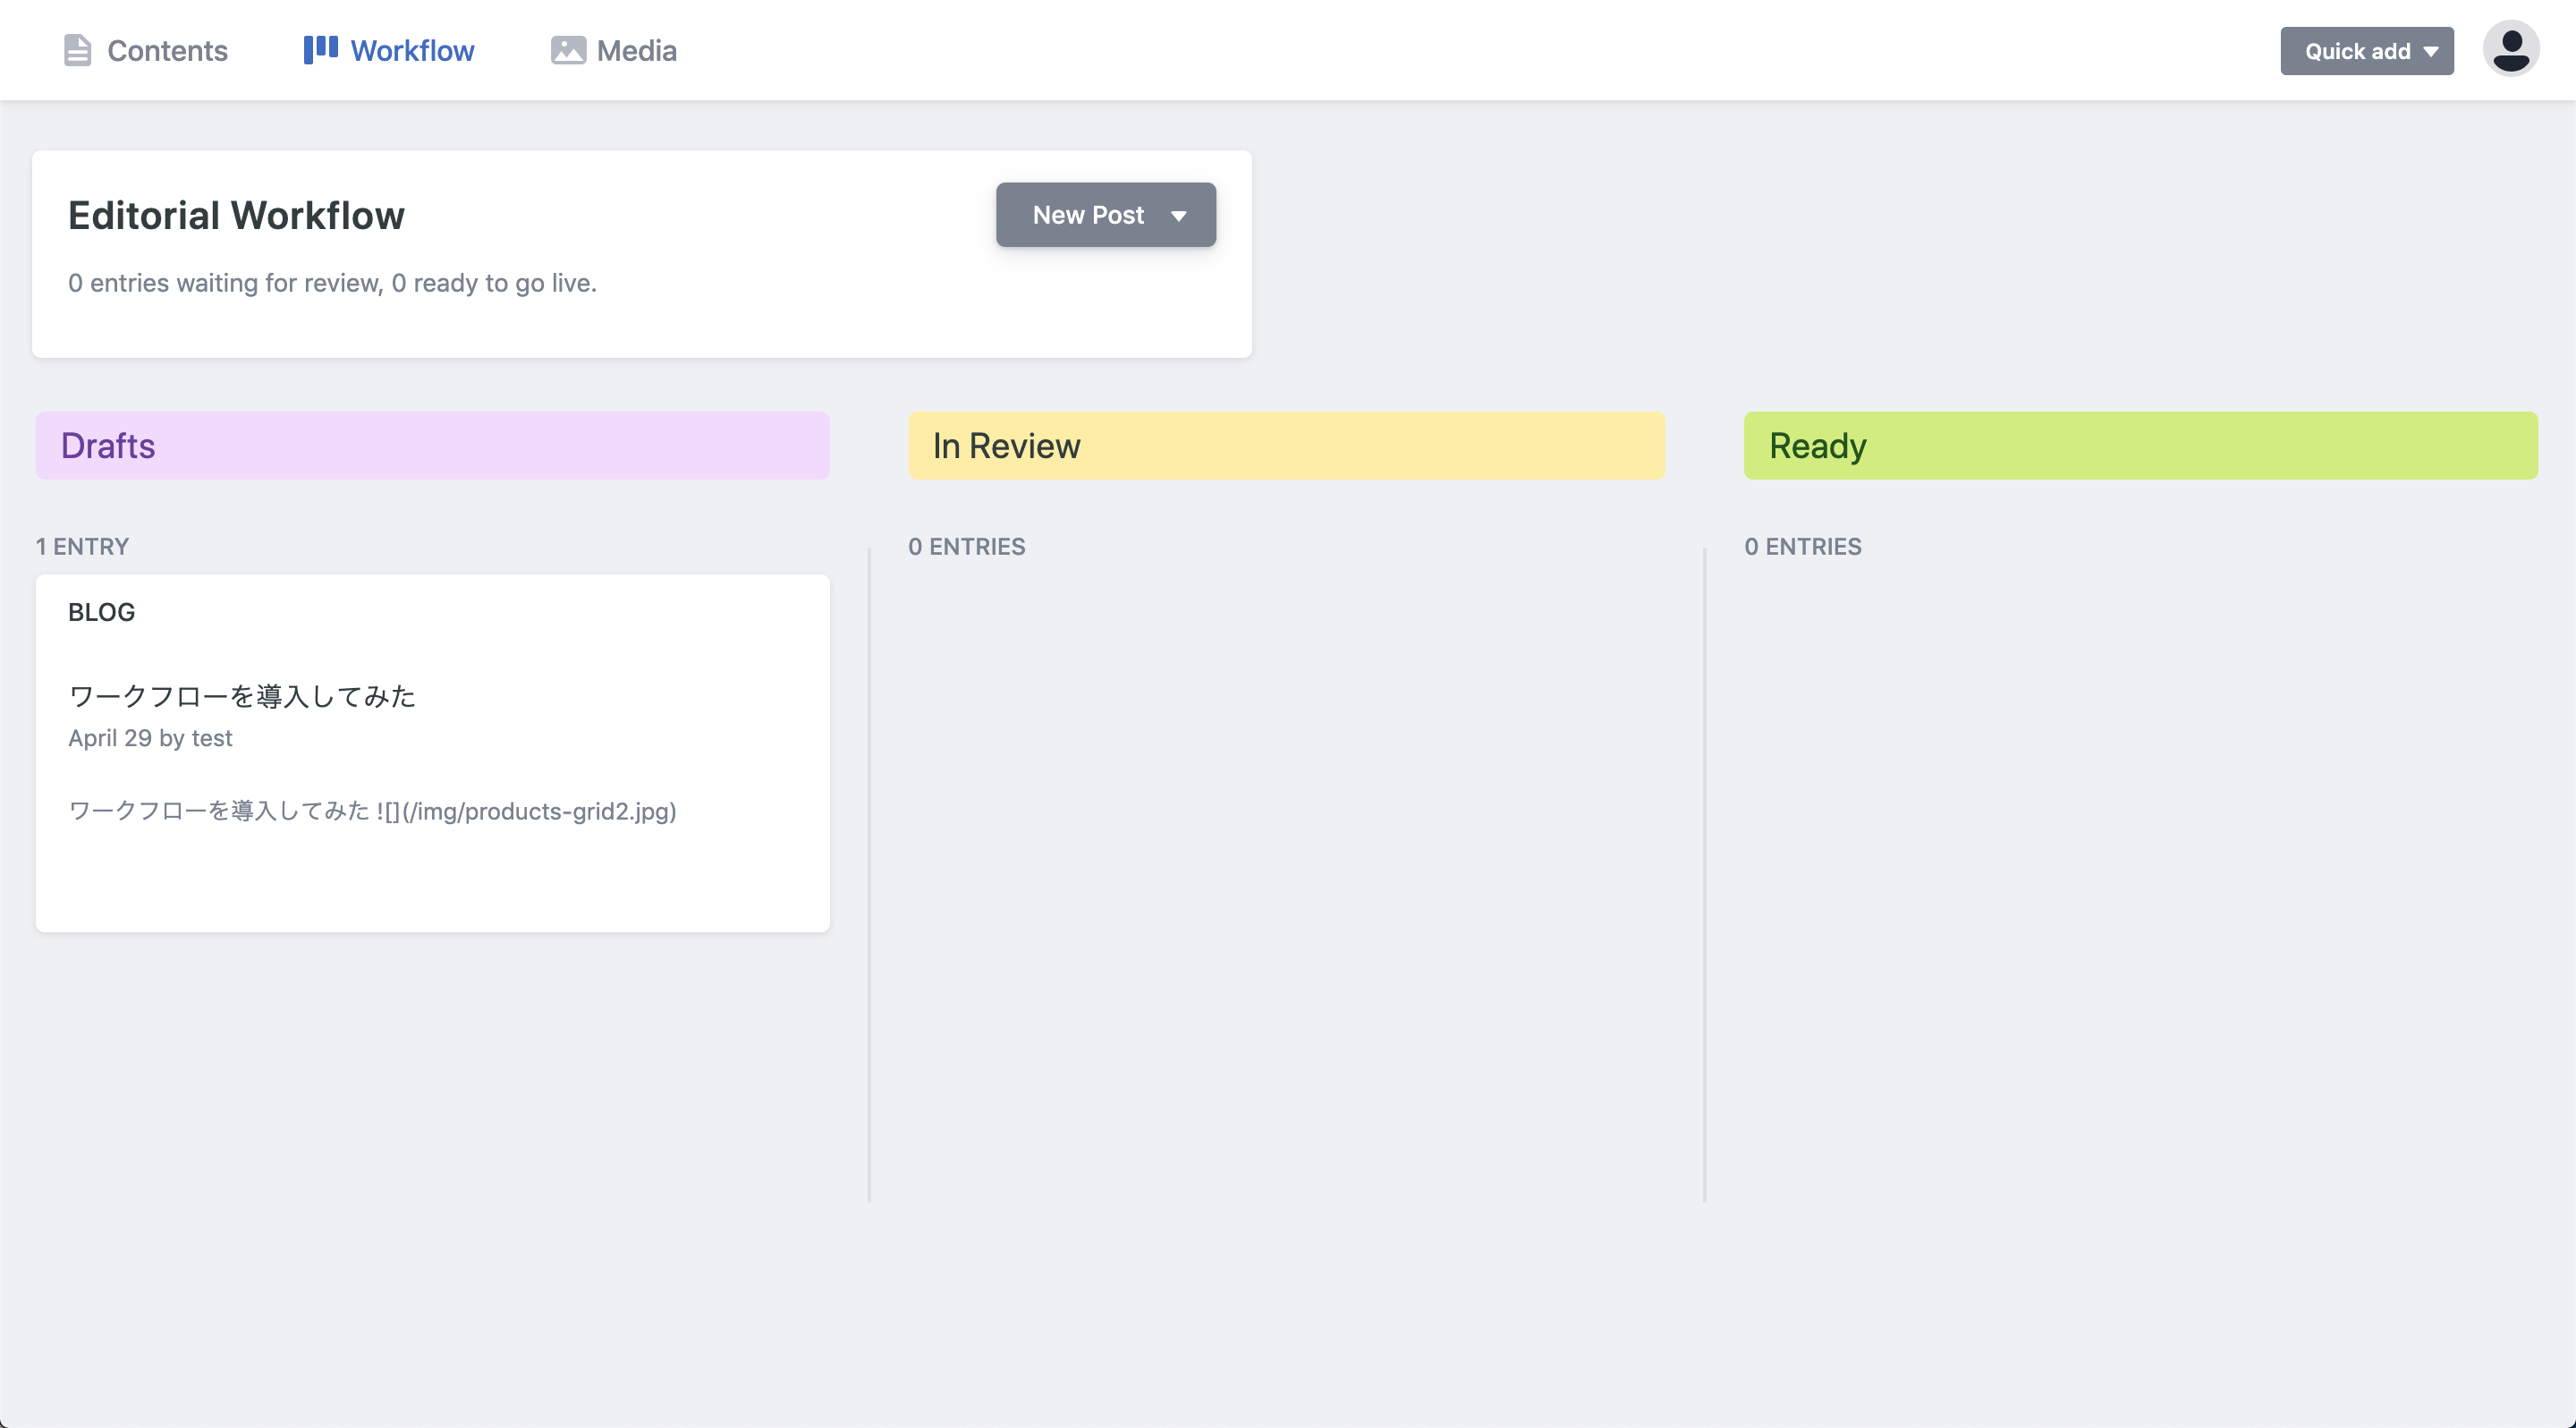Click the Contents document icon
Viewport: 2576px width, 1428px height.
pyautogui.click(x=77, y=50)
